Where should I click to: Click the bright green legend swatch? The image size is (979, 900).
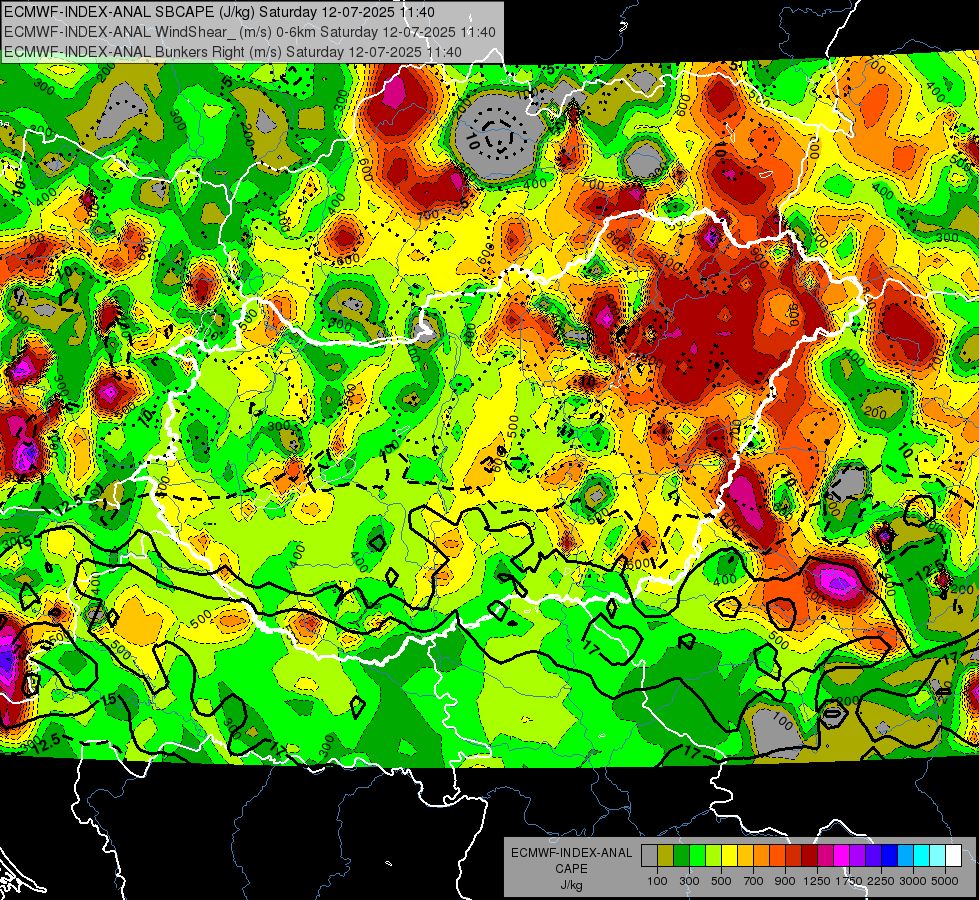(x=697, y=855)
